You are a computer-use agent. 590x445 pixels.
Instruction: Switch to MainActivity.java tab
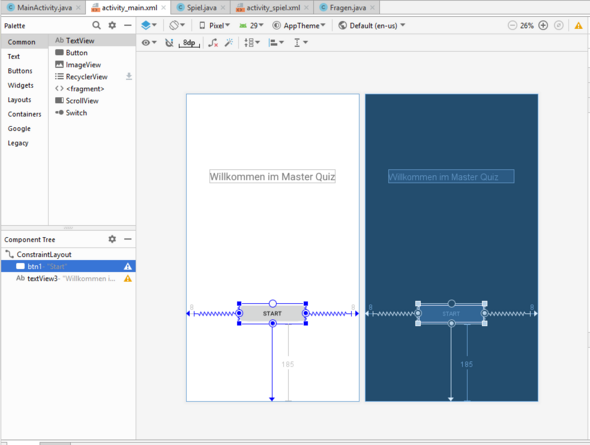click(44, 7)
